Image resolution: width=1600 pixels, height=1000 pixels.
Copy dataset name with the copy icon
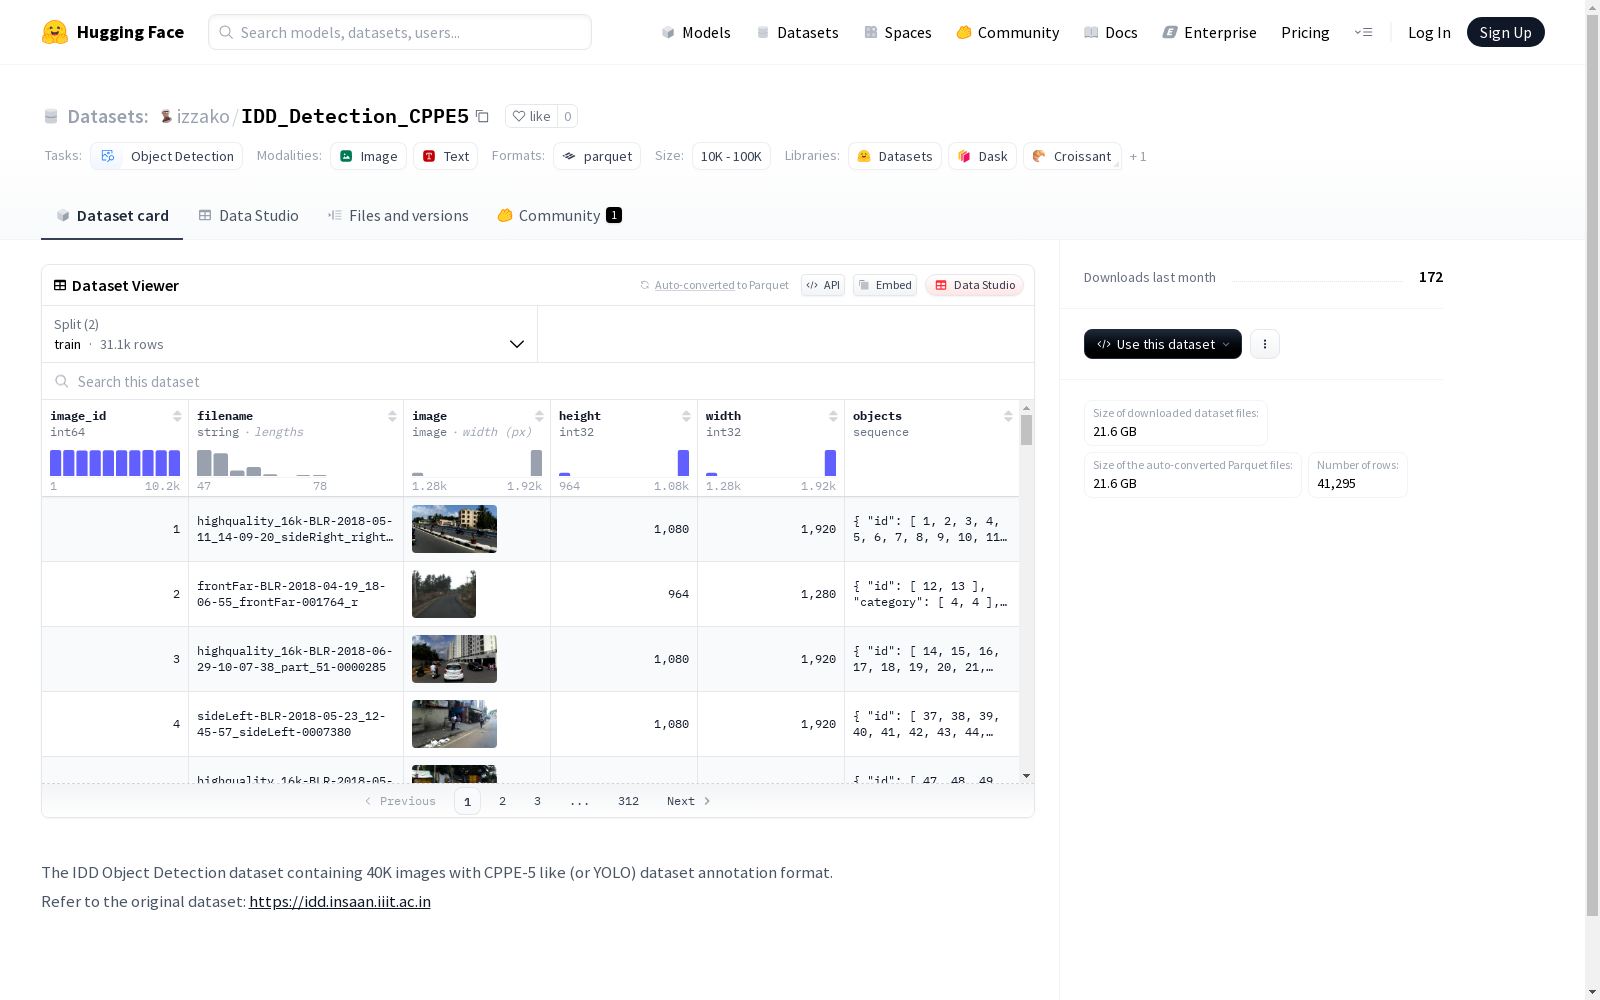click(x=482, y=116)
